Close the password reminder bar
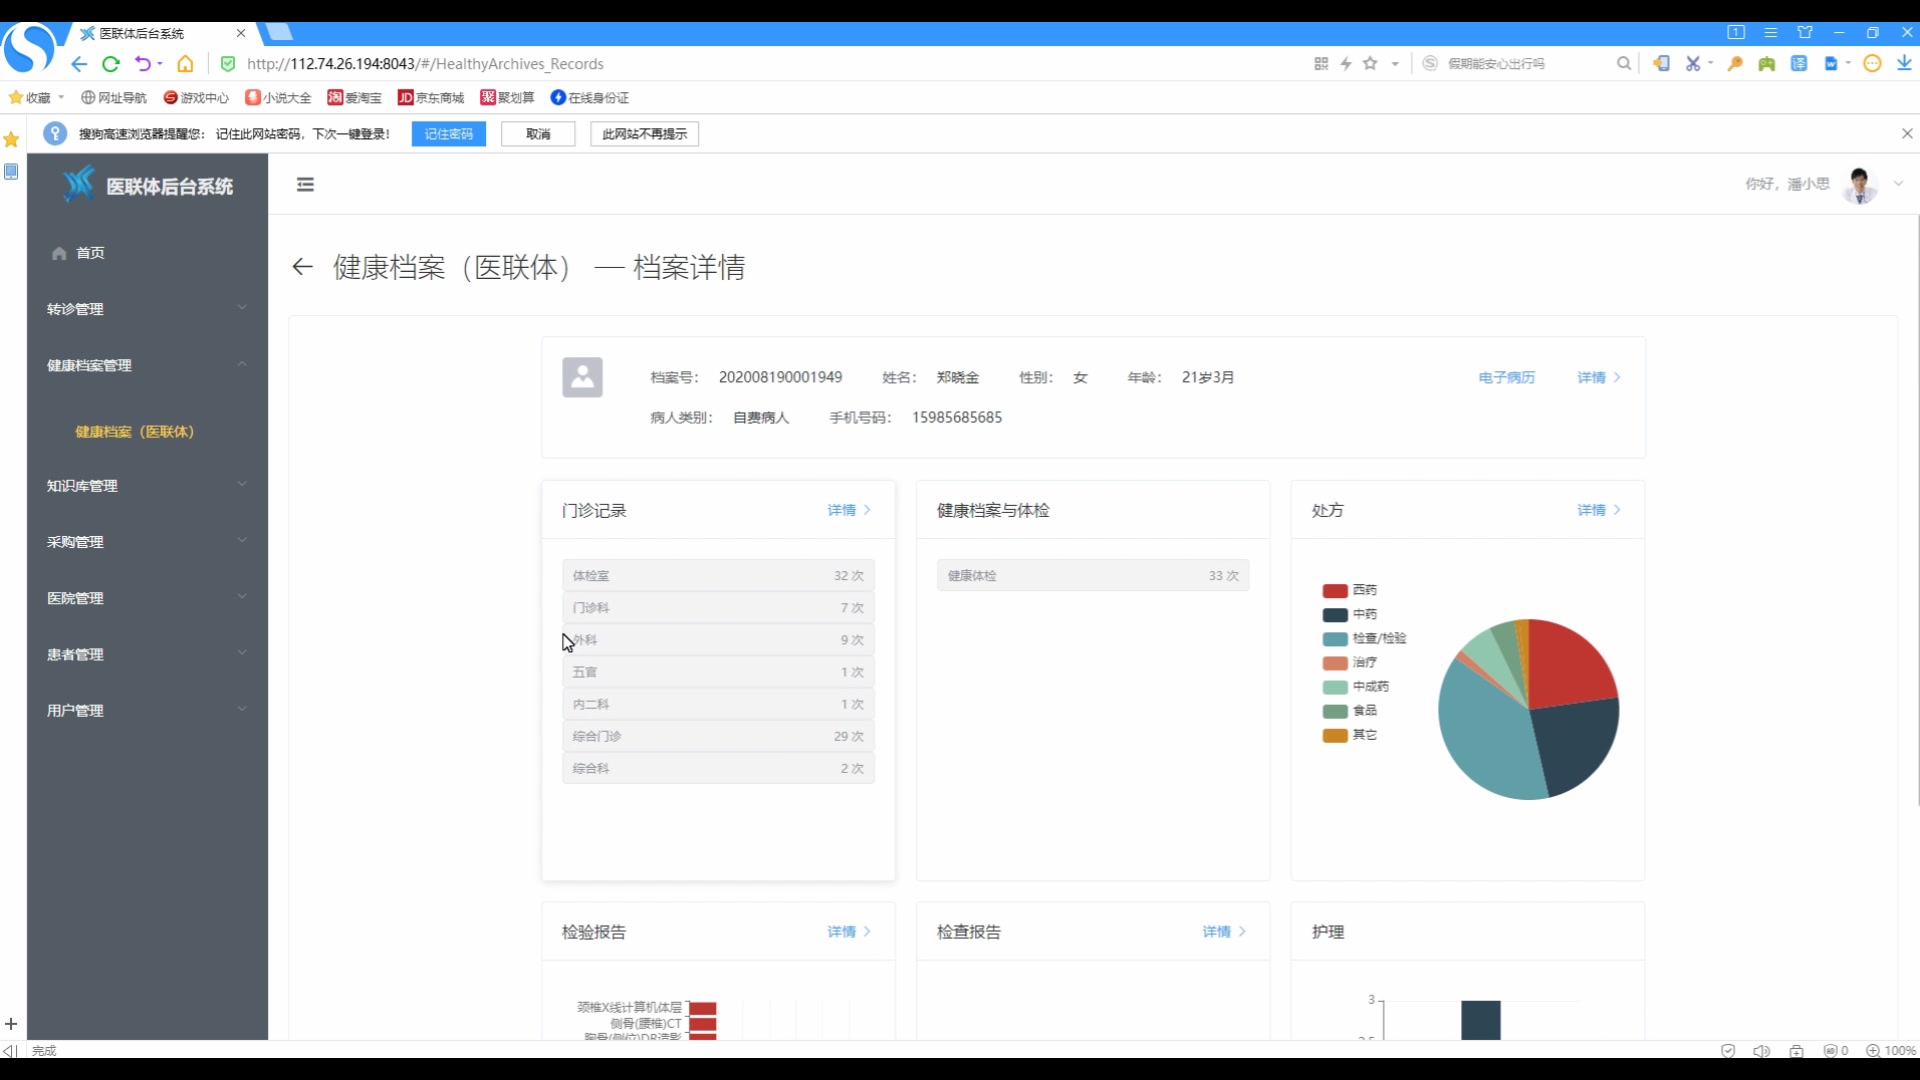Viewport: 1920px width, 1080px height. [1907, 133]
